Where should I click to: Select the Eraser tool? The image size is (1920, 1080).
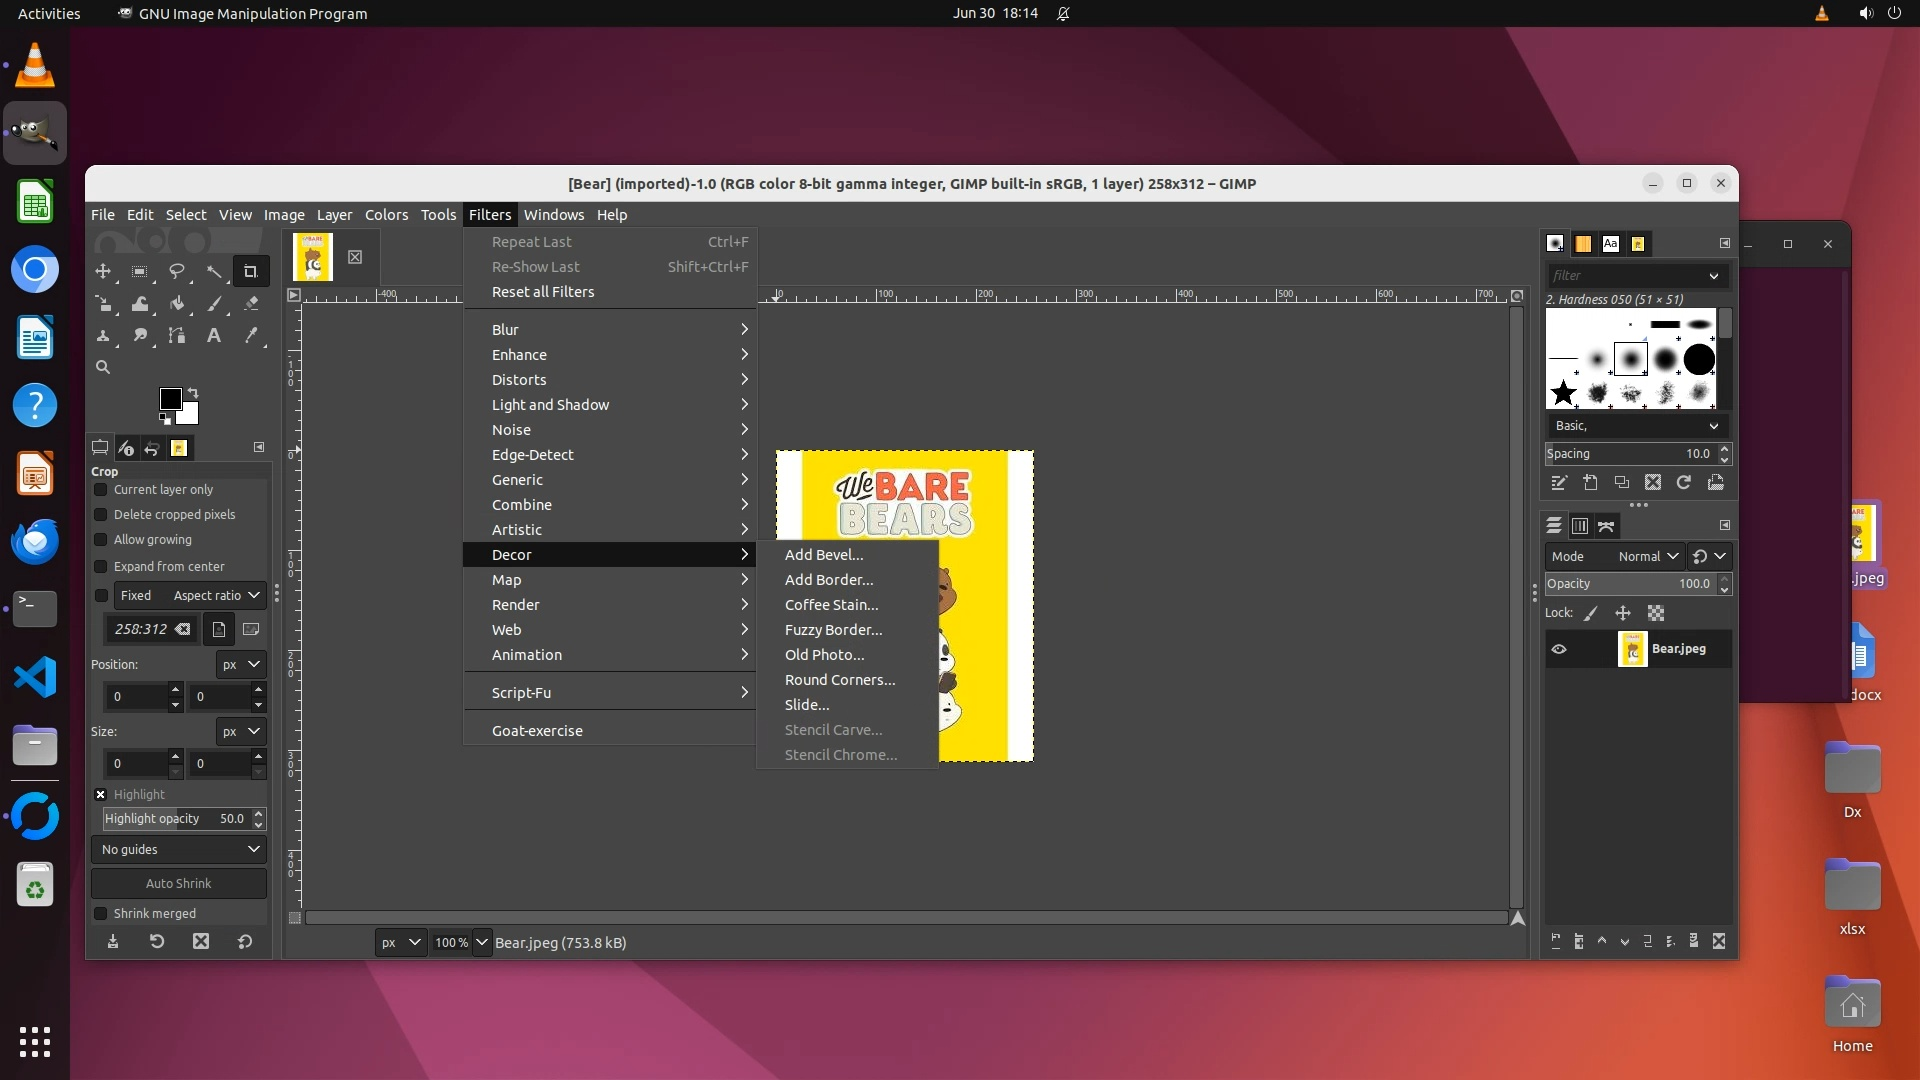(x=251, y=304)
